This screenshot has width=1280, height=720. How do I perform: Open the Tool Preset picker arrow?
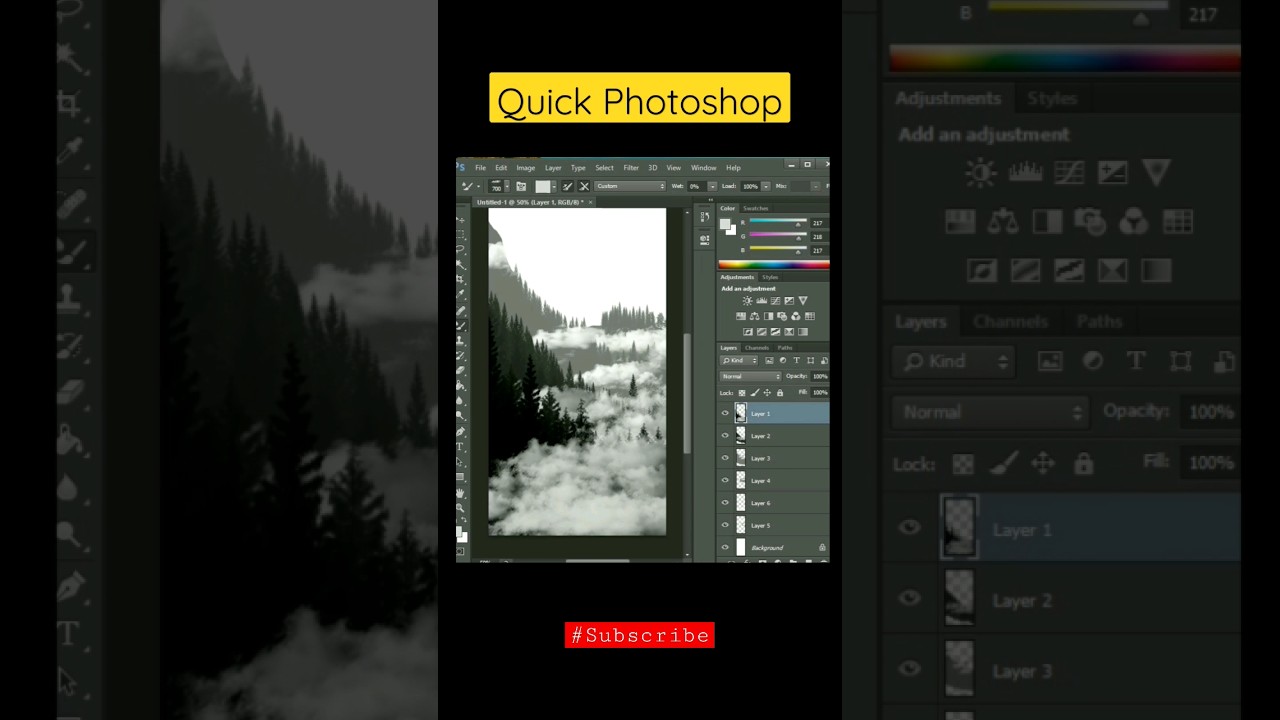click(x=478, y=186)
